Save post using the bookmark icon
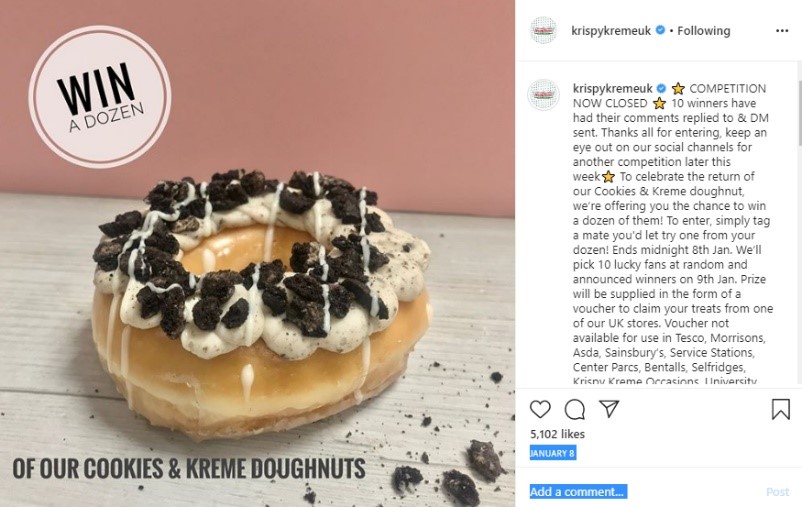Image resolution: width=802 pixels, height=507 pixels. tap(781, 409)
